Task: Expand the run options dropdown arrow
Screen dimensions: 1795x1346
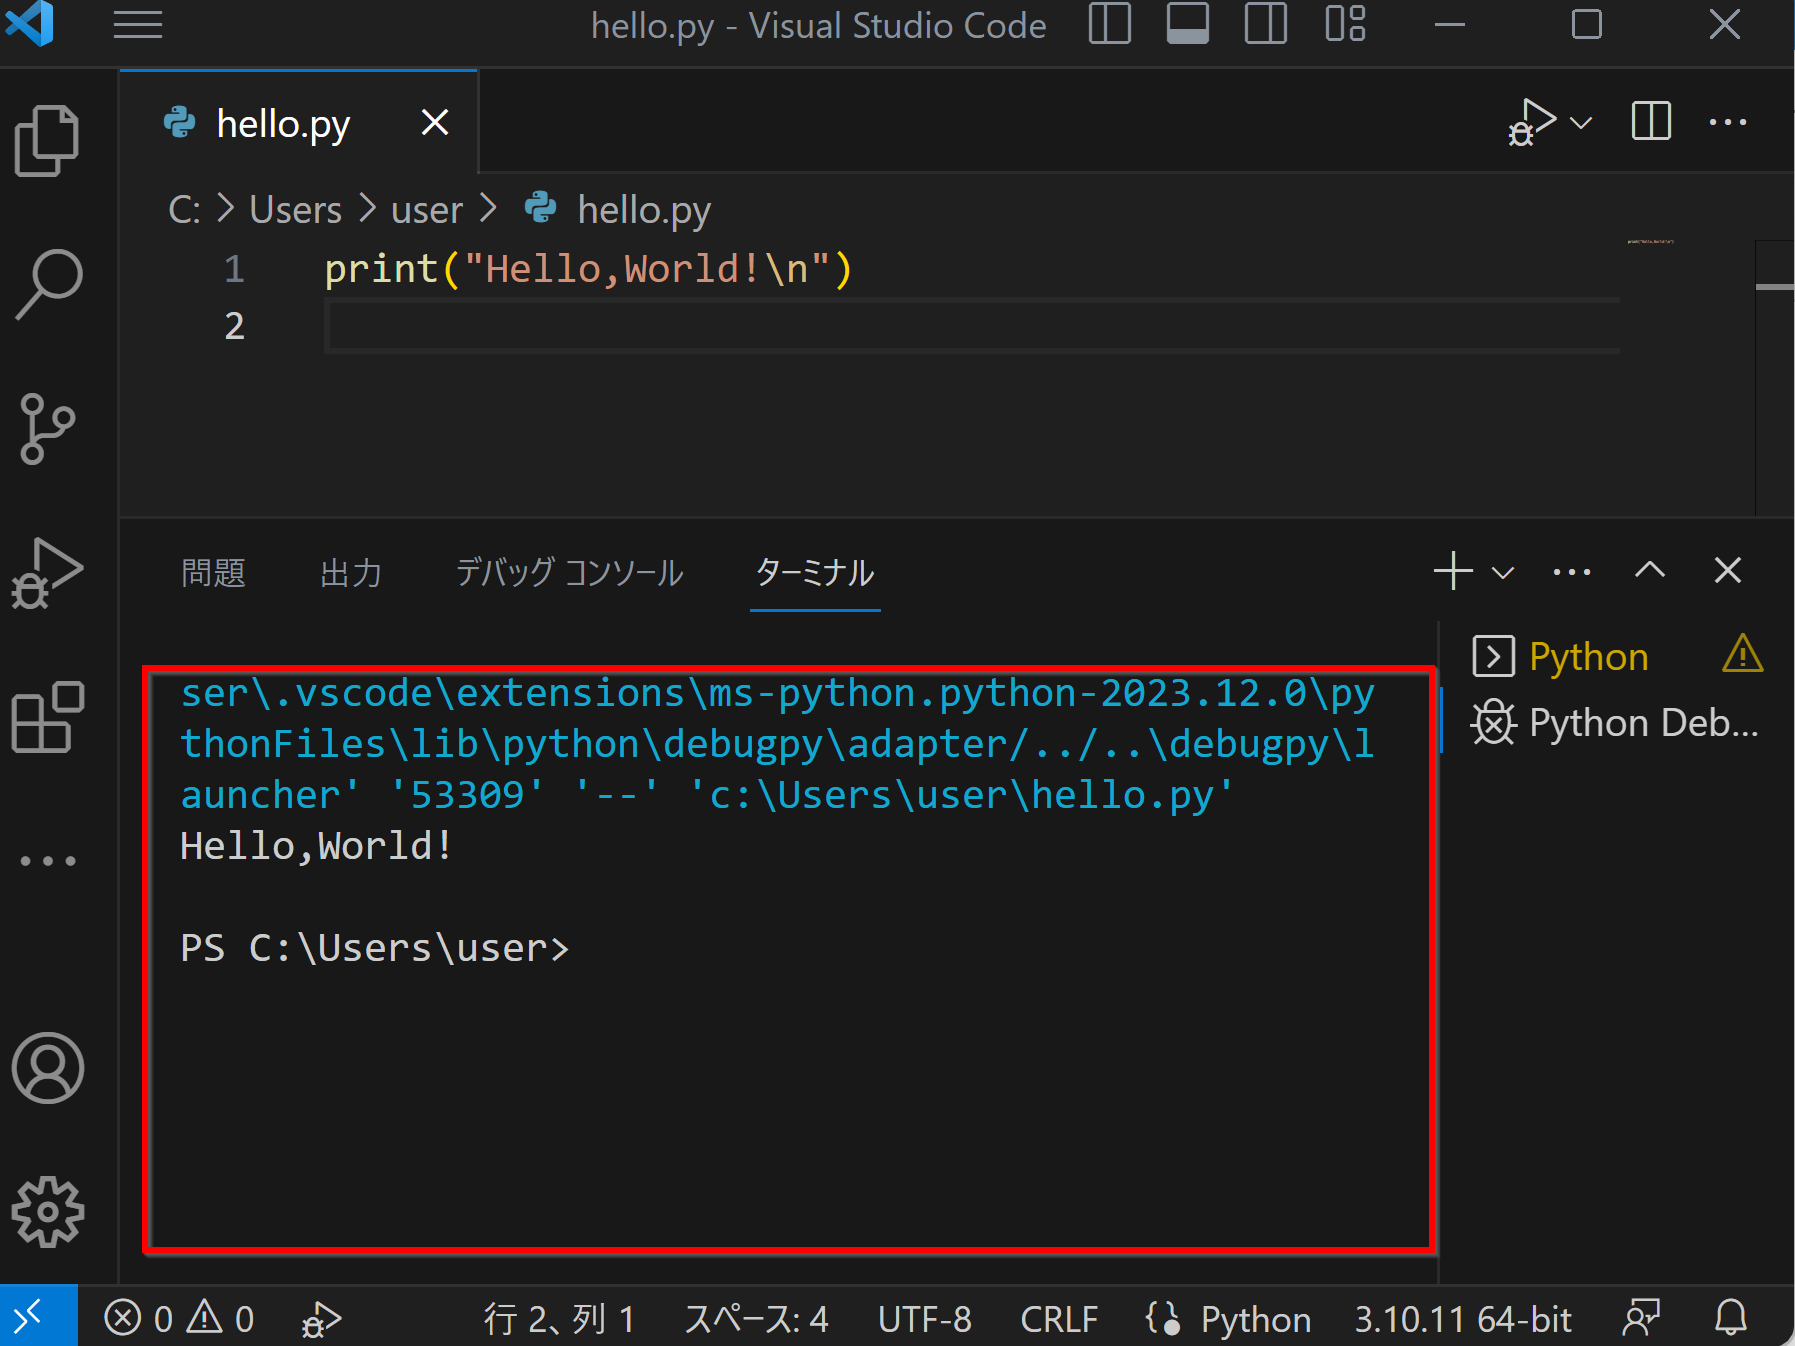Action: click(x=1581, y=123)
